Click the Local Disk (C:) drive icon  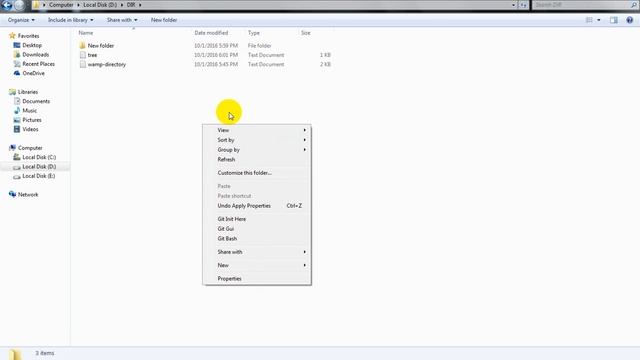tap(17, 157)
